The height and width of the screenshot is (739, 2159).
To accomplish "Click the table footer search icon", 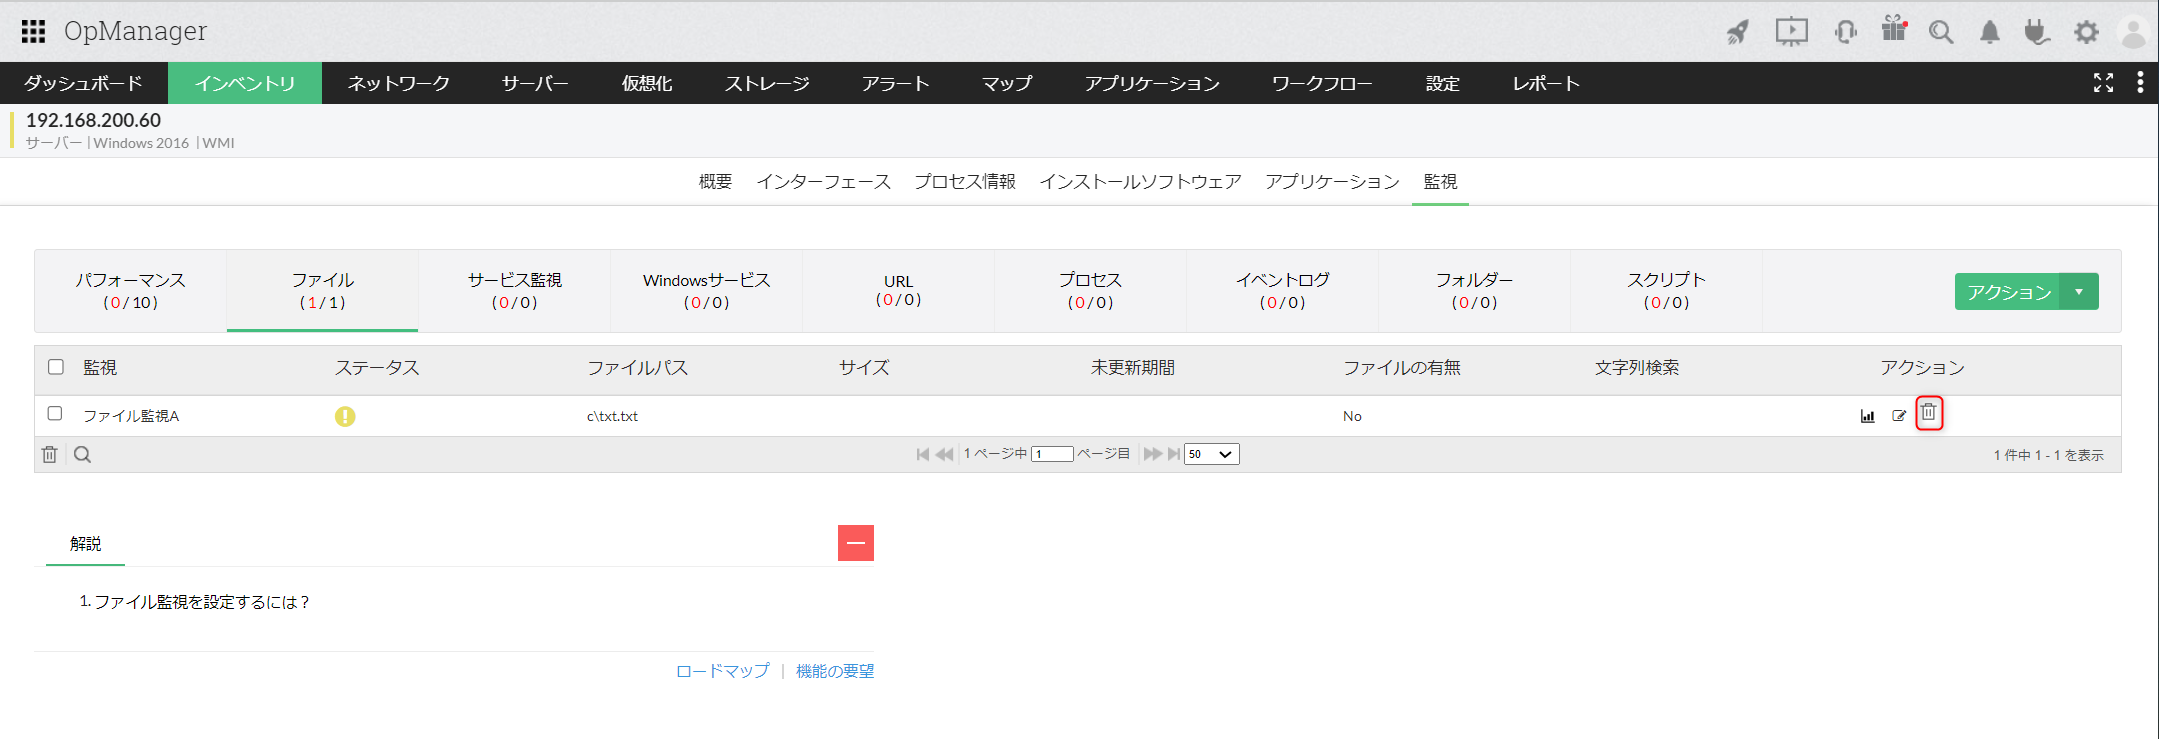I will point(83,455).
